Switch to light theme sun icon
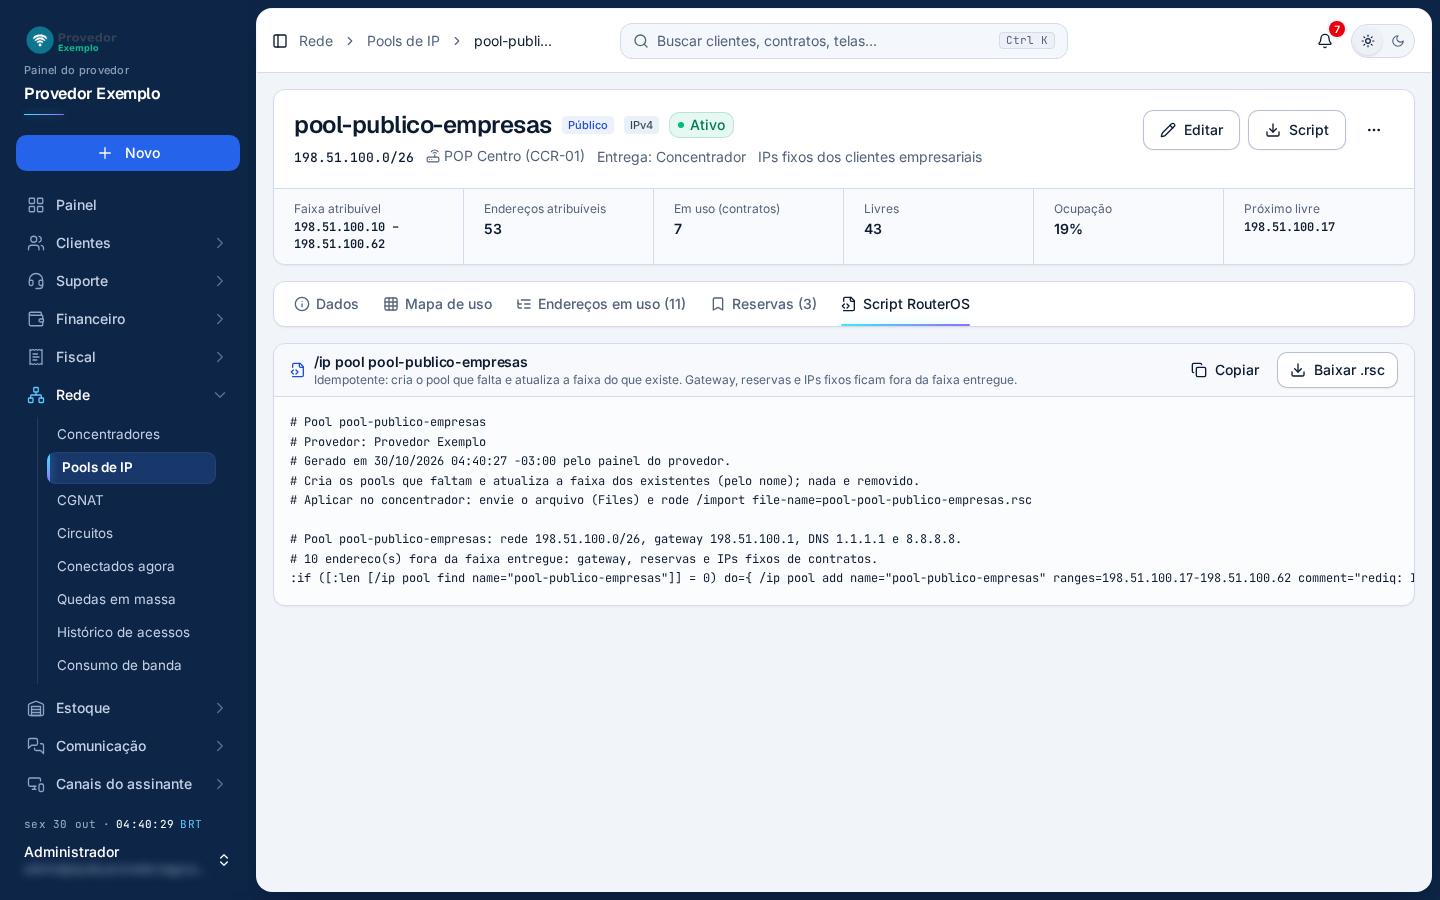Screen dimensions: 1440x900 click(1368, 41)
